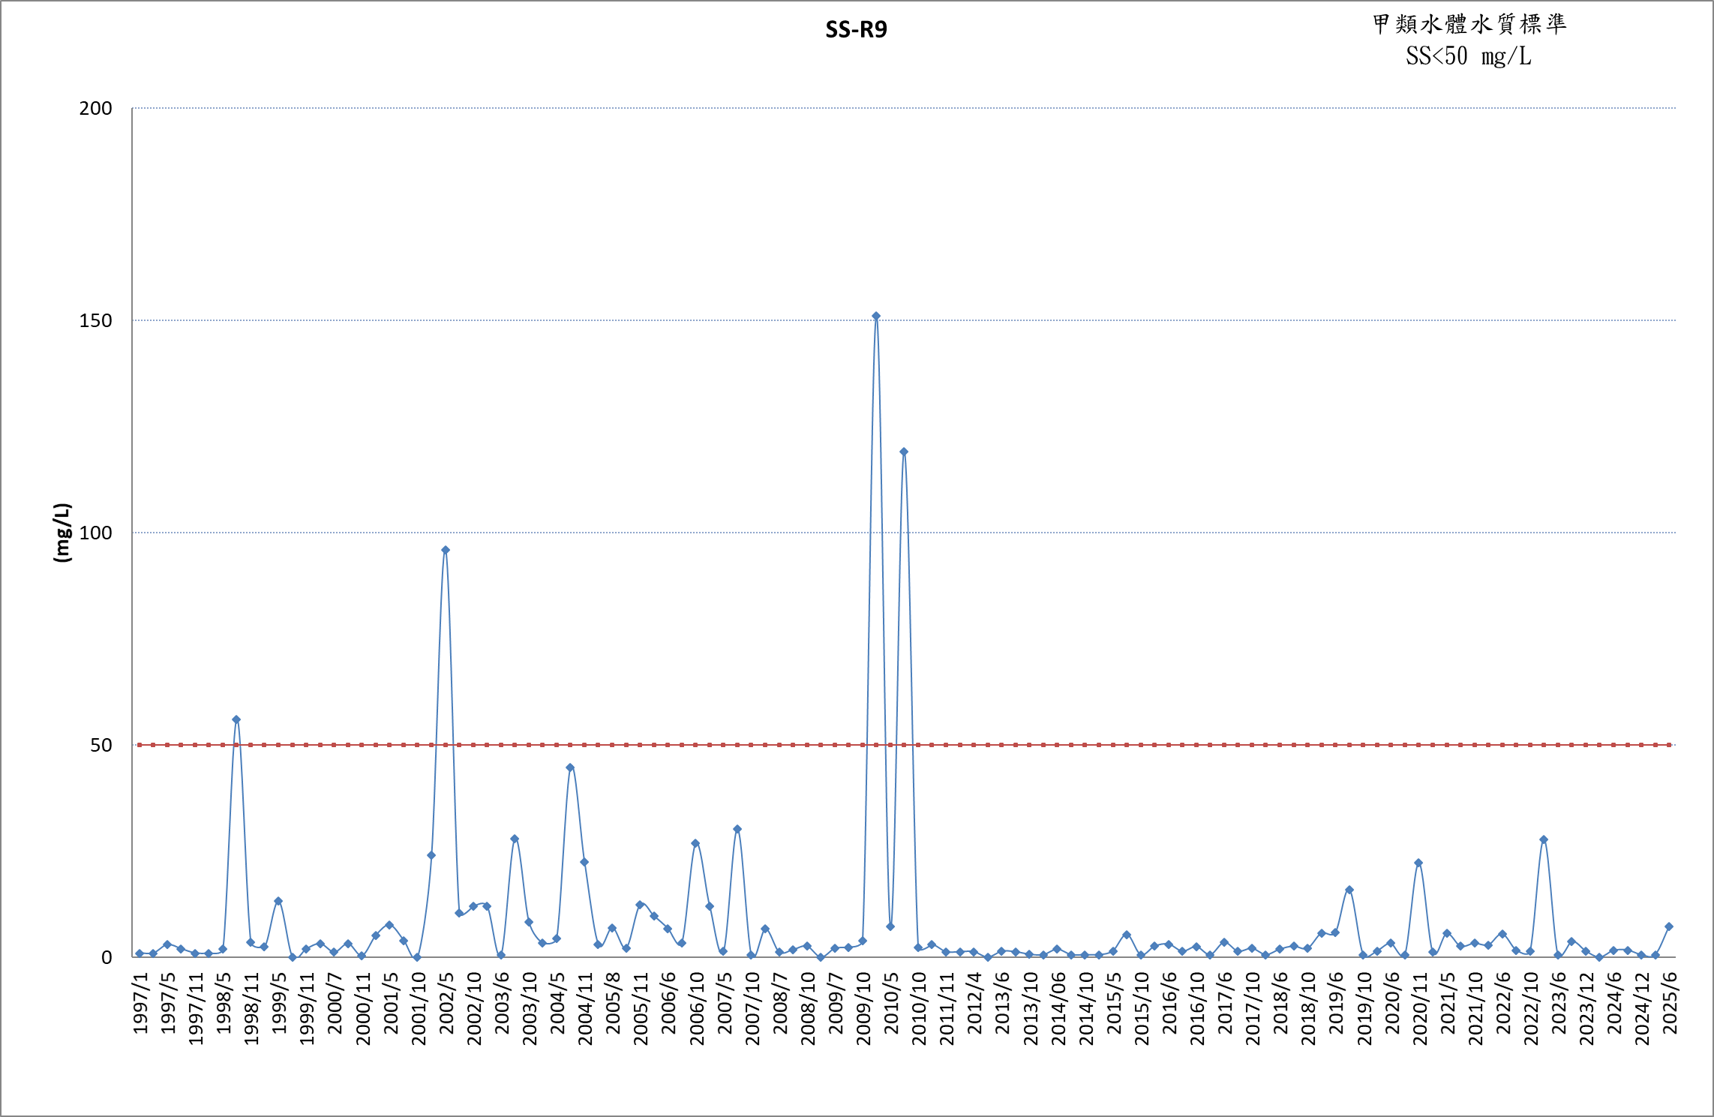The width and height of the screenshot is (1714, 1117).
Task: Select the red 50 mg/L threshold line
Action: point(904,745)
